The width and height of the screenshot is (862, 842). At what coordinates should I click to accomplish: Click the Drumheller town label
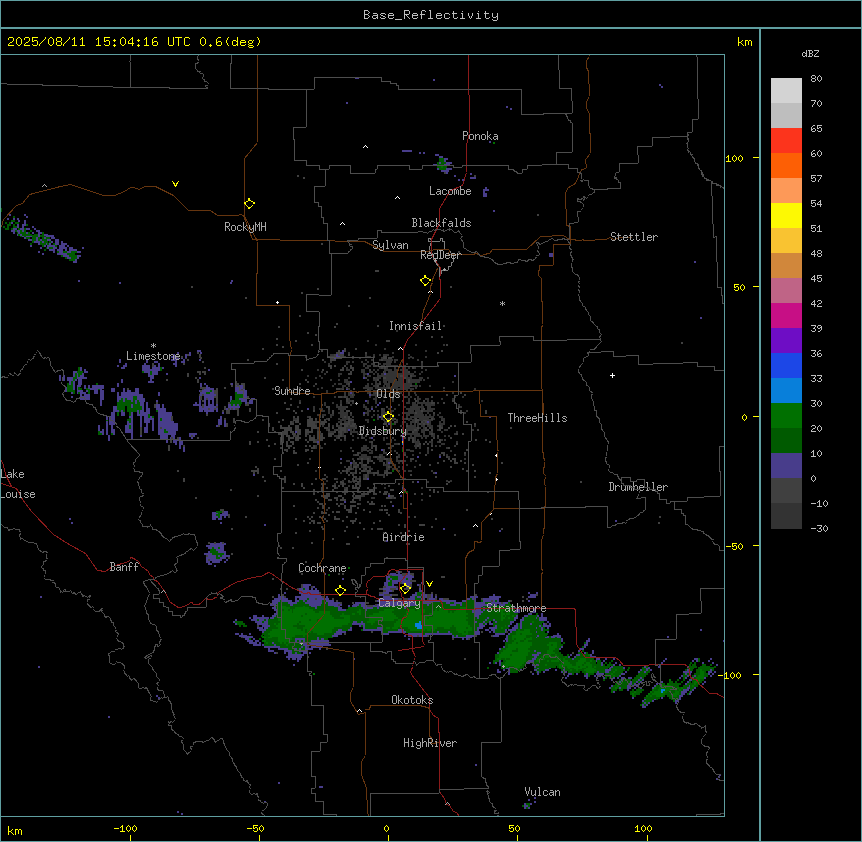coord(638,487)
